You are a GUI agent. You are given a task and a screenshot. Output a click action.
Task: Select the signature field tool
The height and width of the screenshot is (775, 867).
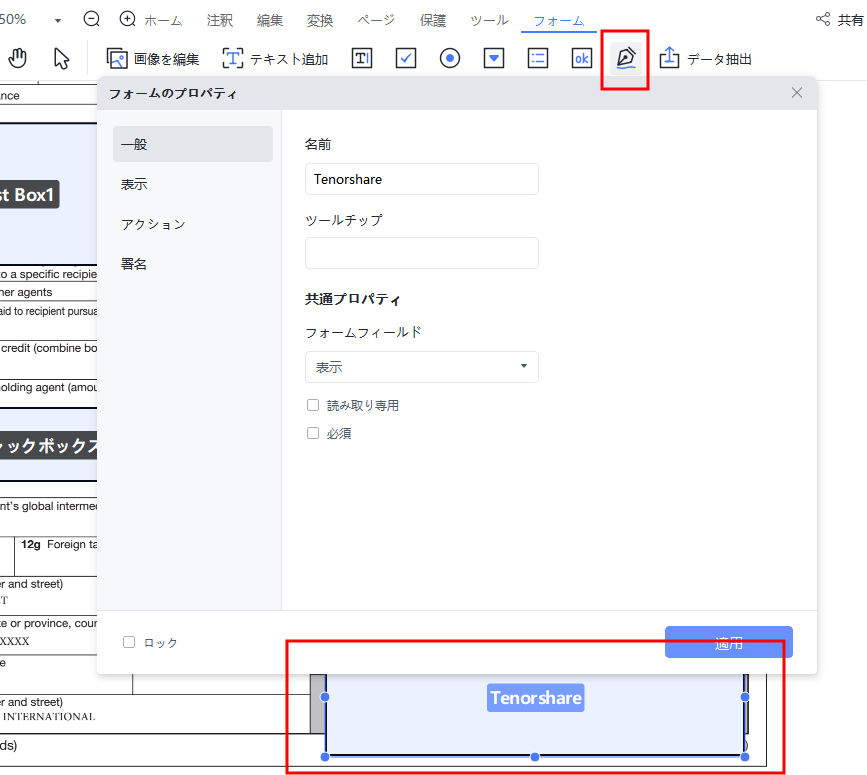pos(626,58)
